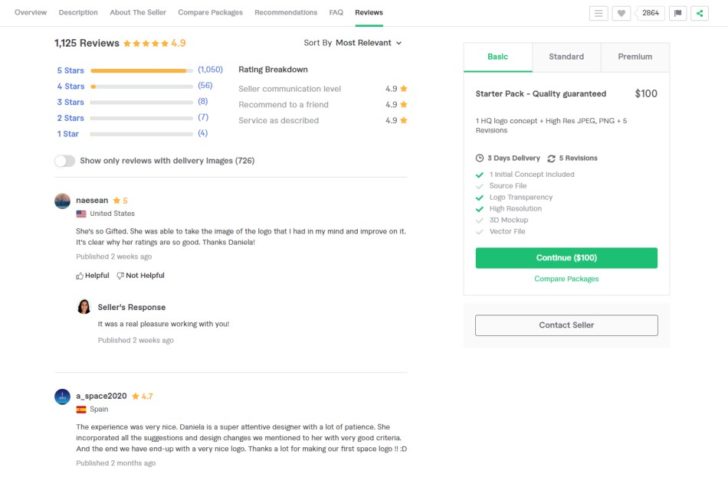Click the green share icon

[700, 13]
